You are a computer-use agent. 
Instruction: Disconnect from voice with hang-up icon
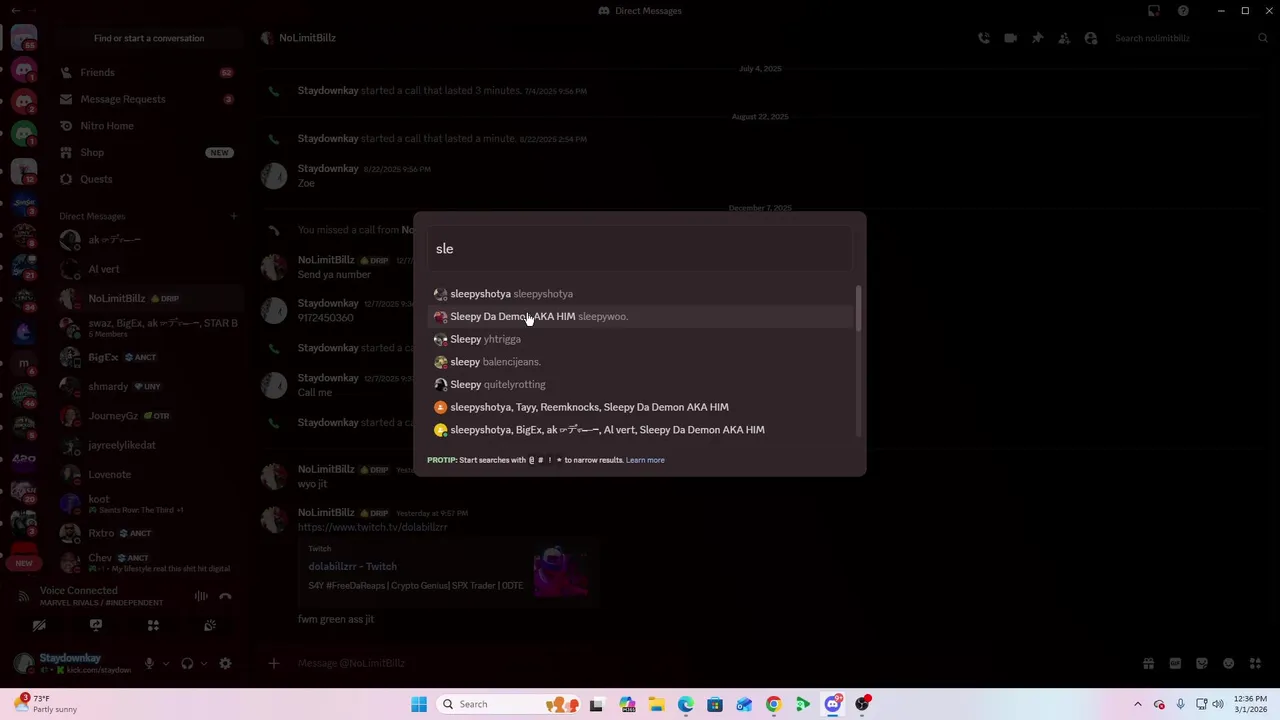pos(225,596)
